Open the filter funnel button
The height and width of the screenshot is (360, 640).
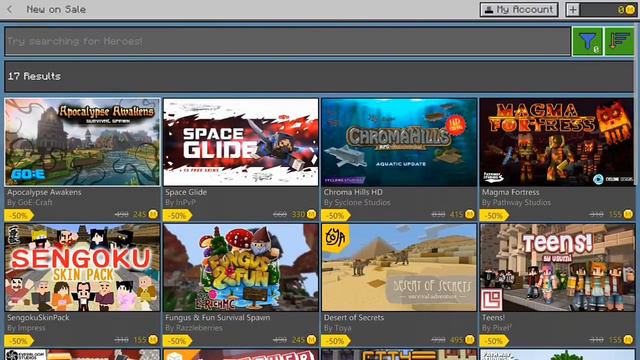pyautogui.click(x=587, y=41)
